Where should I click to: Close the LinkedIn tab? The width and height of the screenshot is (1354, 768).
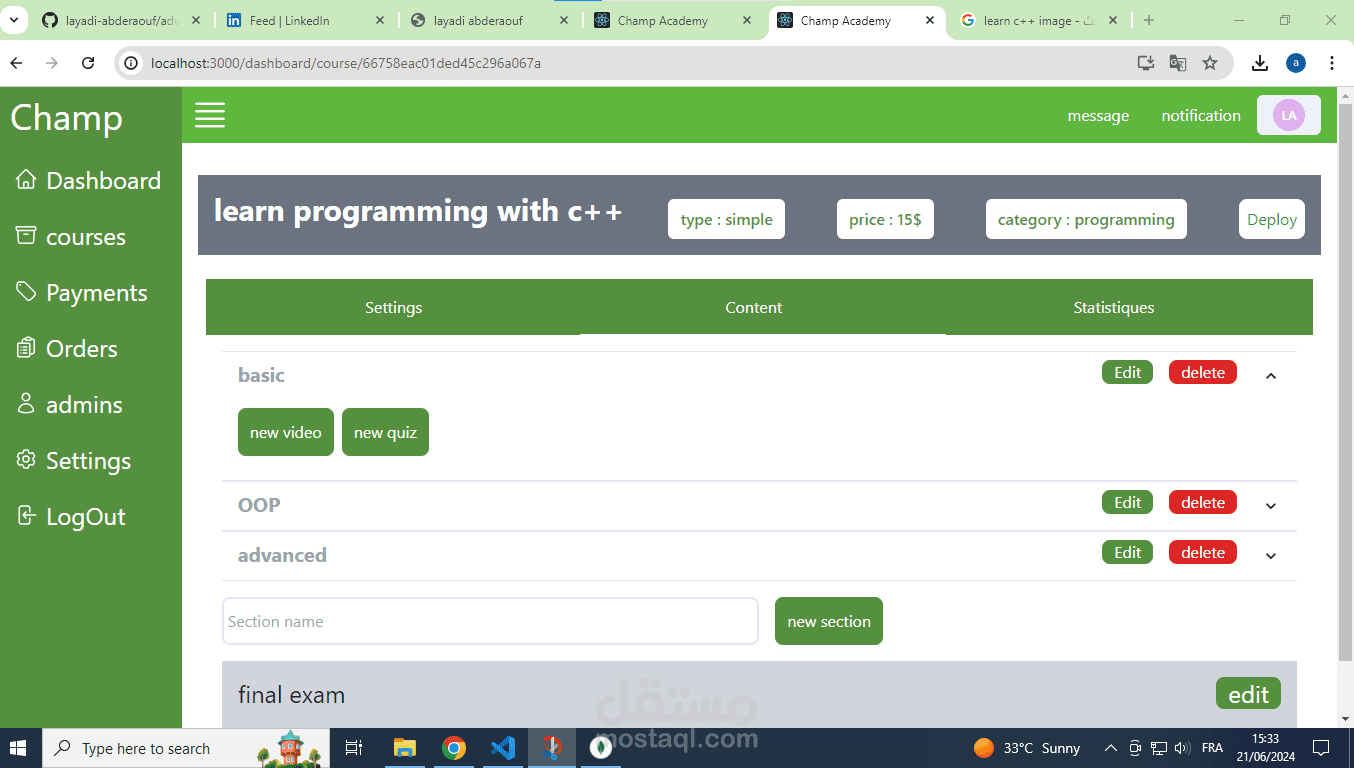tap(378, 20)
